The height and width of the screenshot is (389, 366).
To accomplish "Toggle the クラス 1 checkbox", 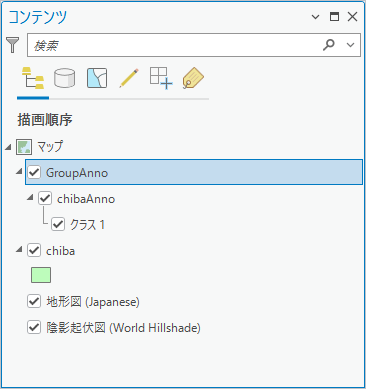I will [x=58, y=224].
